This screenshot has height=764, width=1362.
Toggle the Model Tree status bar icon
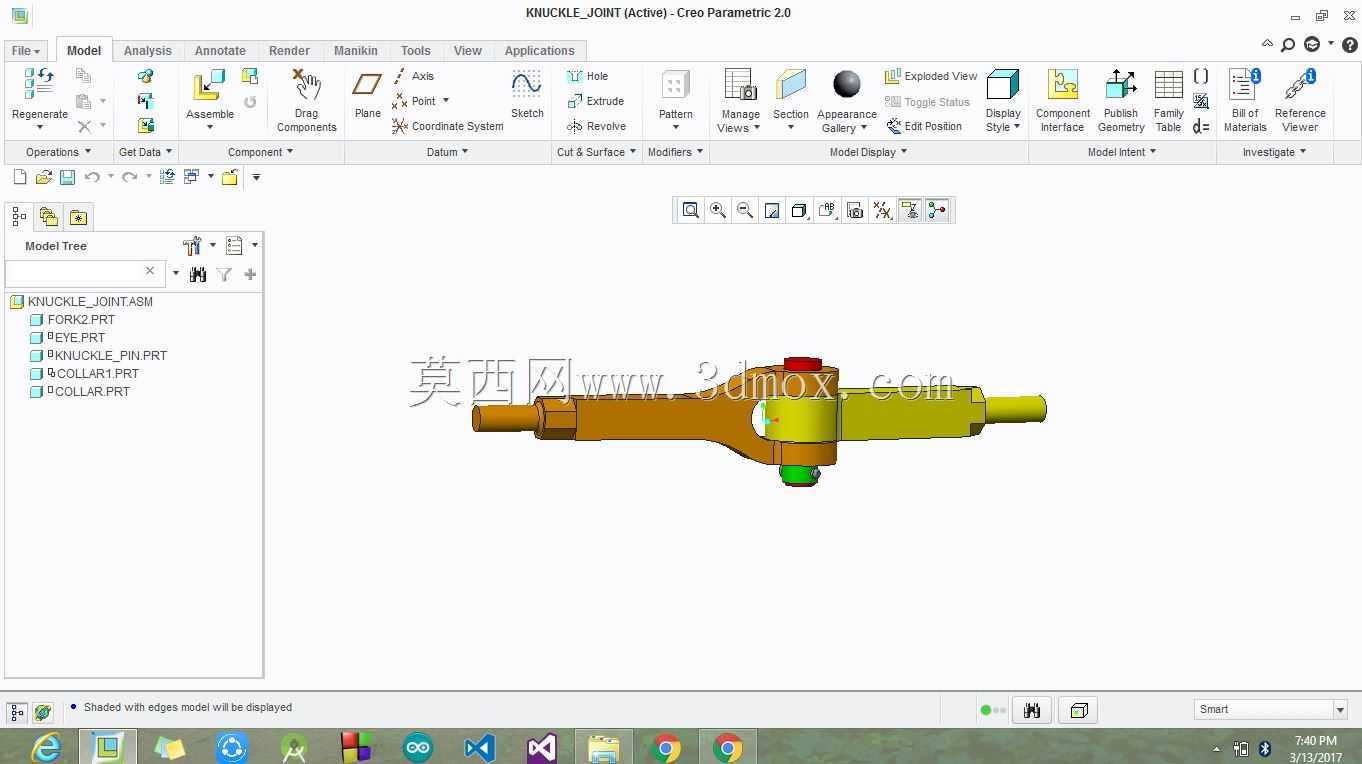tap(17, 712)
